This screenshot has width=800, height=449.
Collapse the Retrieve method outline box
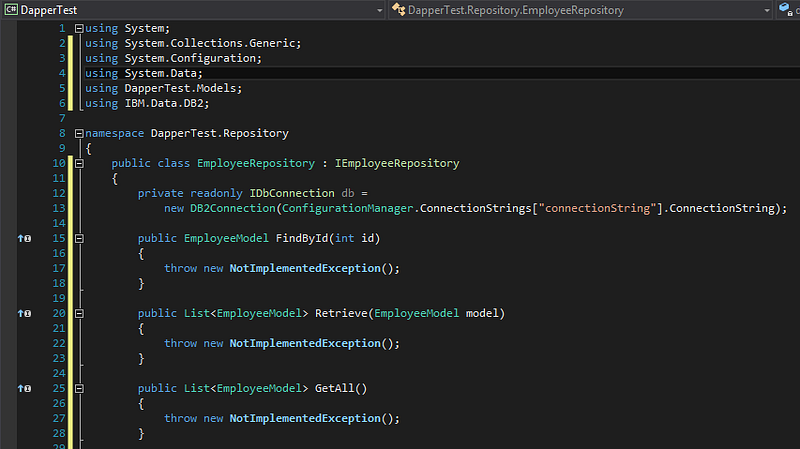(x=79, y=314)
